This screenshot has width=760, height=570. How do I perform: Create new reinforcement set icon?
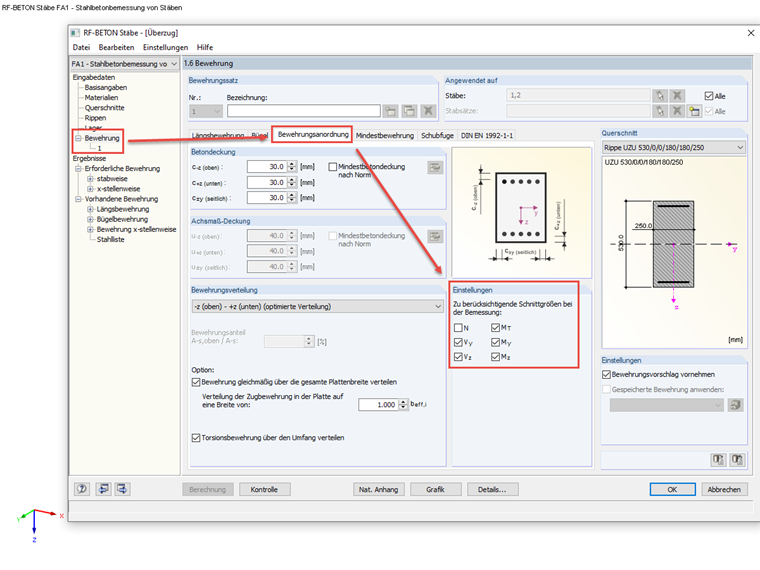pos(390,111)
